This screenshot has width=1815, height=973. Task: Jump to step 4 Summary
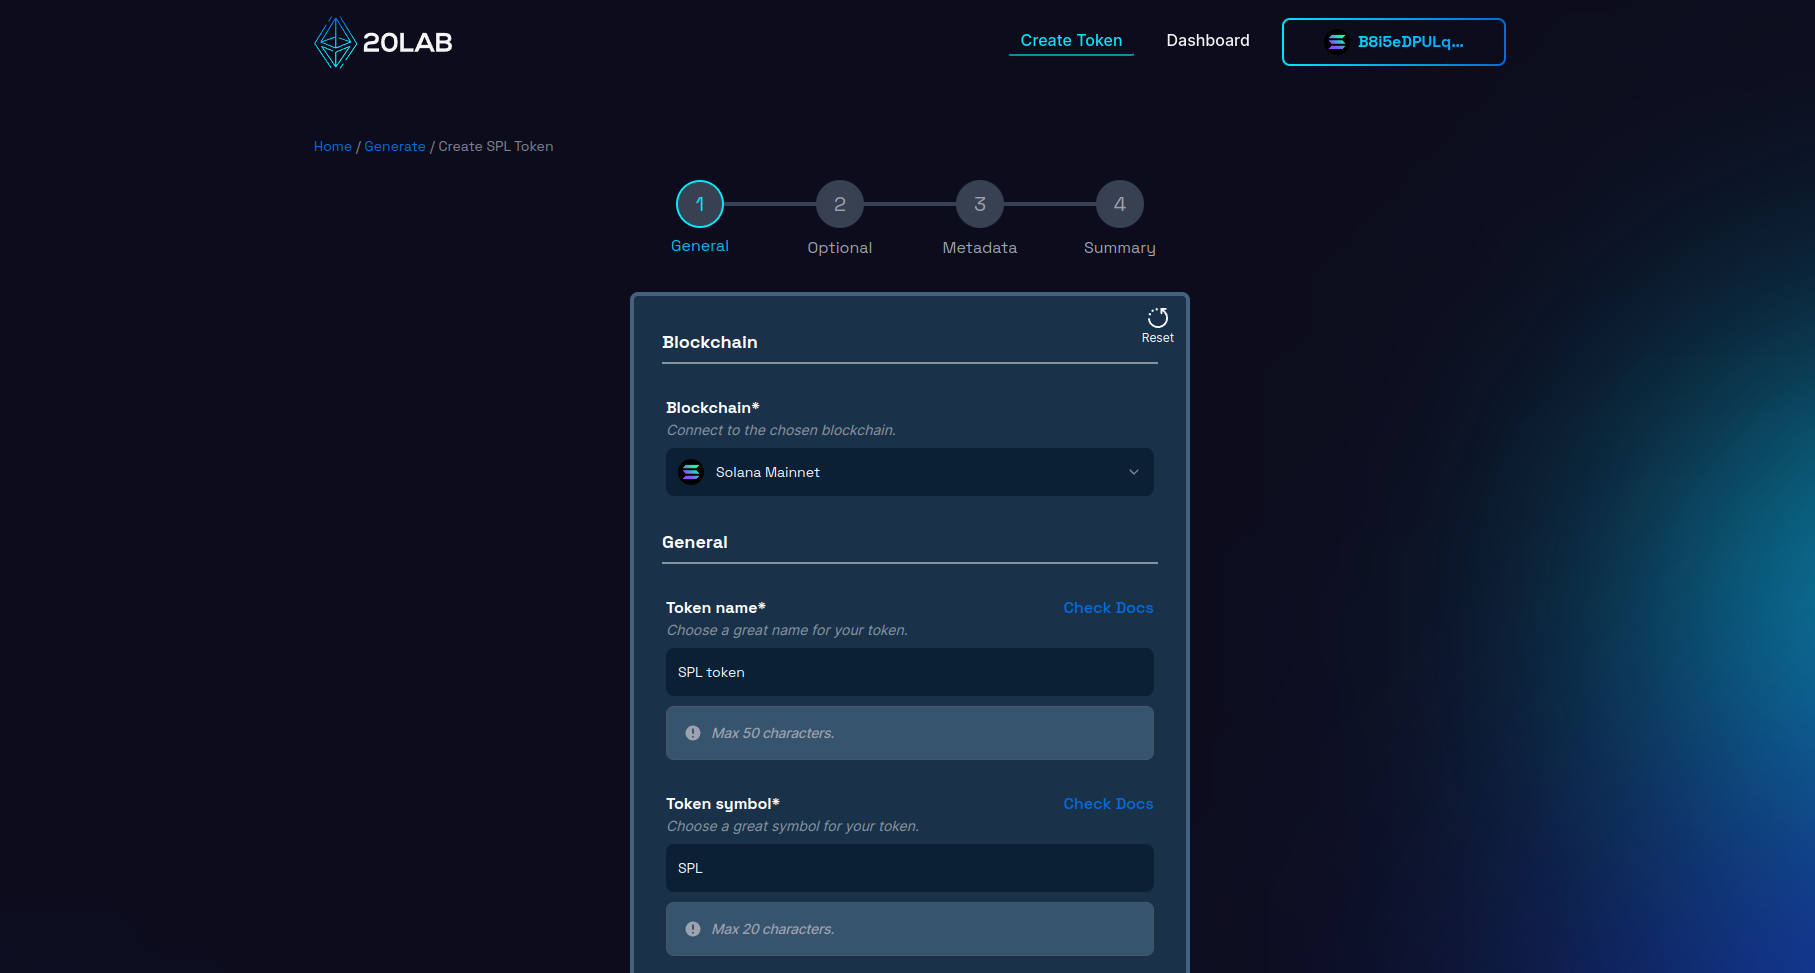1120,204
